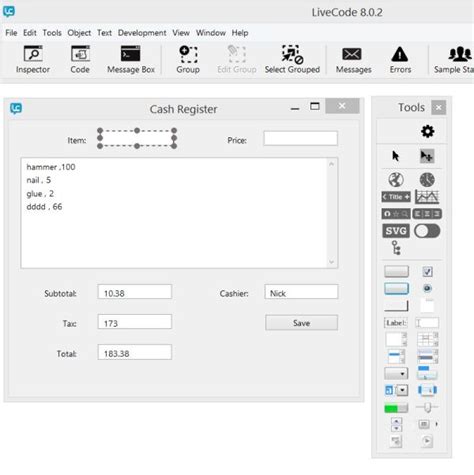The image size is (474, 475).
Task: Click the Subtotal field showing 10.38
Action: (135, 292)
